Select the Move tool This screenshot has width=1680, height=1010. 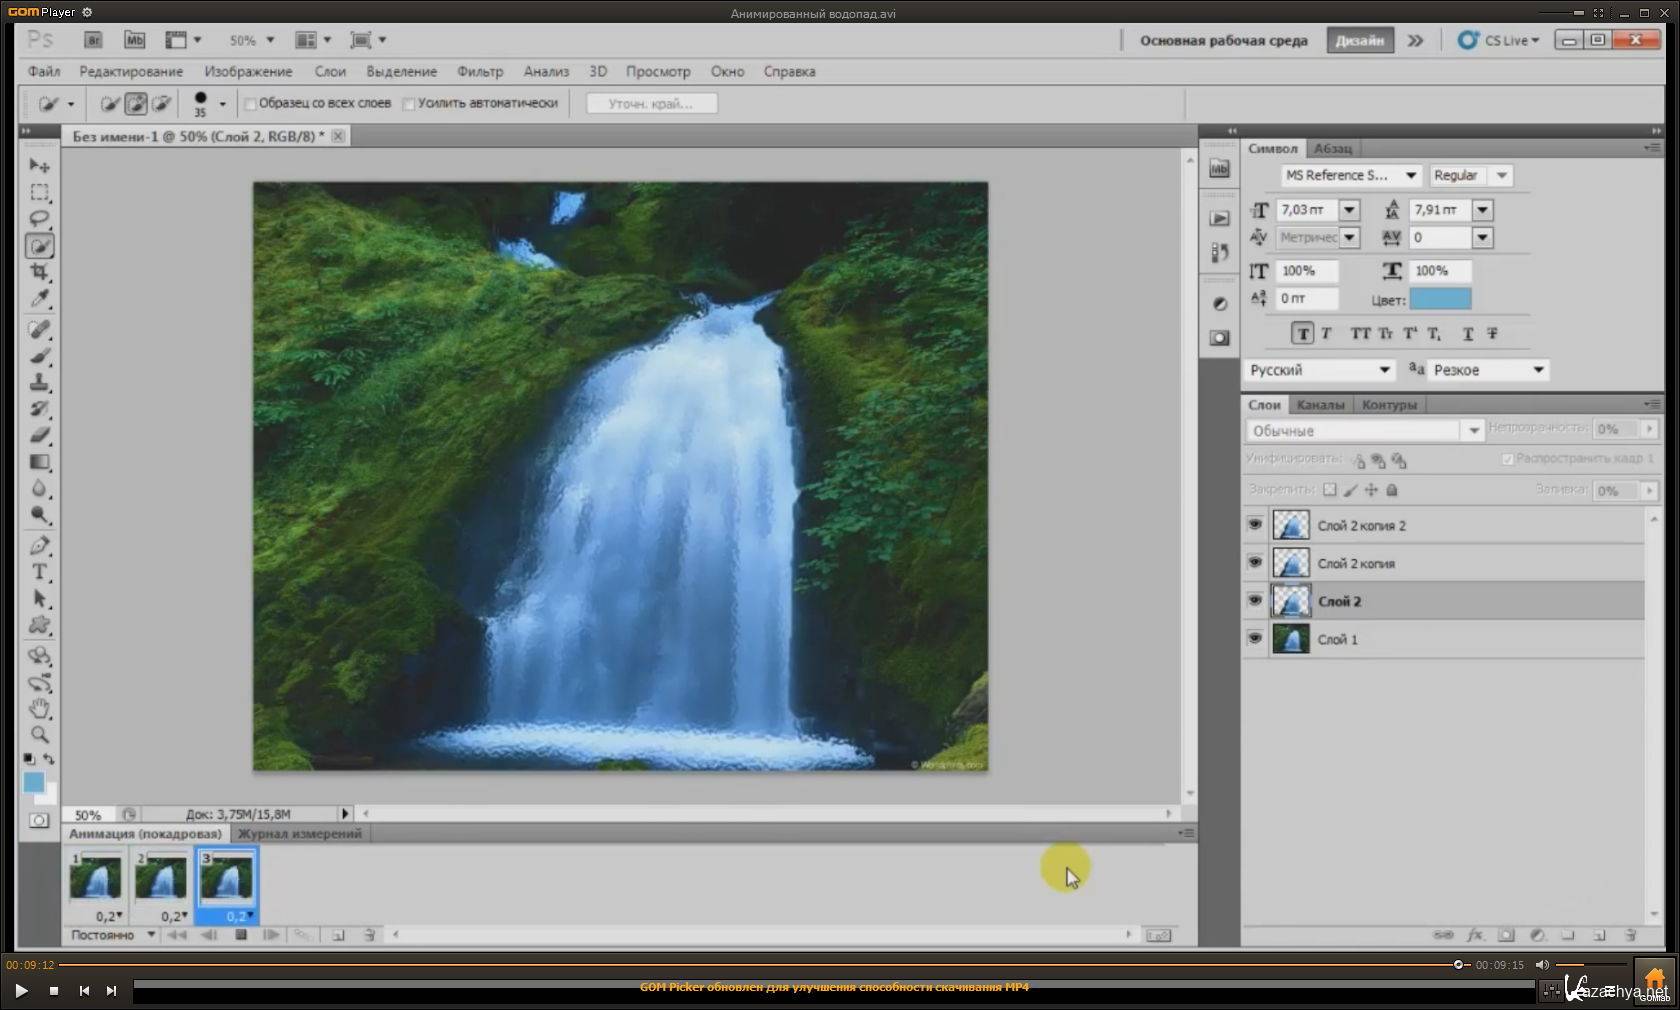point(39,166)
